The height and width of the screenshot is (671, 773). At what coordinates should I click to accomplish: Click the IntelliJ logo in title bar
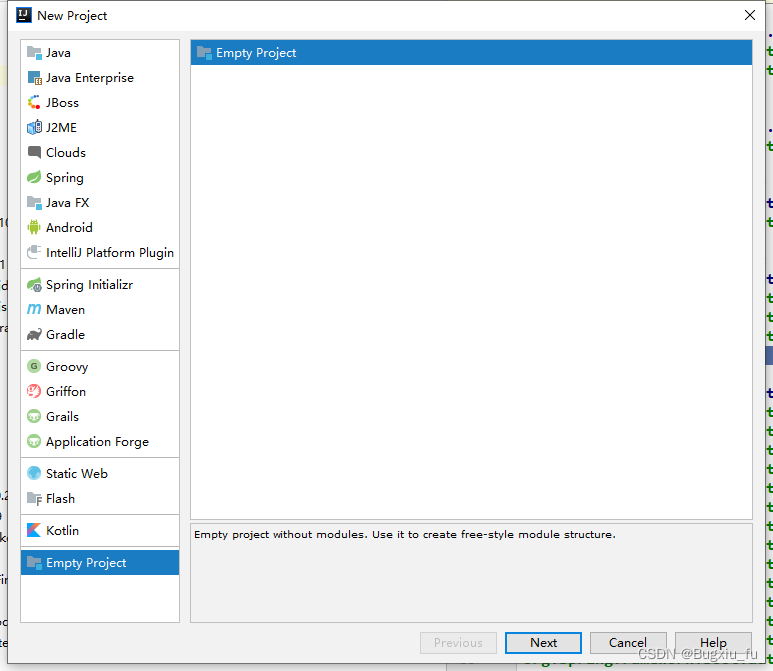(24, 15)
